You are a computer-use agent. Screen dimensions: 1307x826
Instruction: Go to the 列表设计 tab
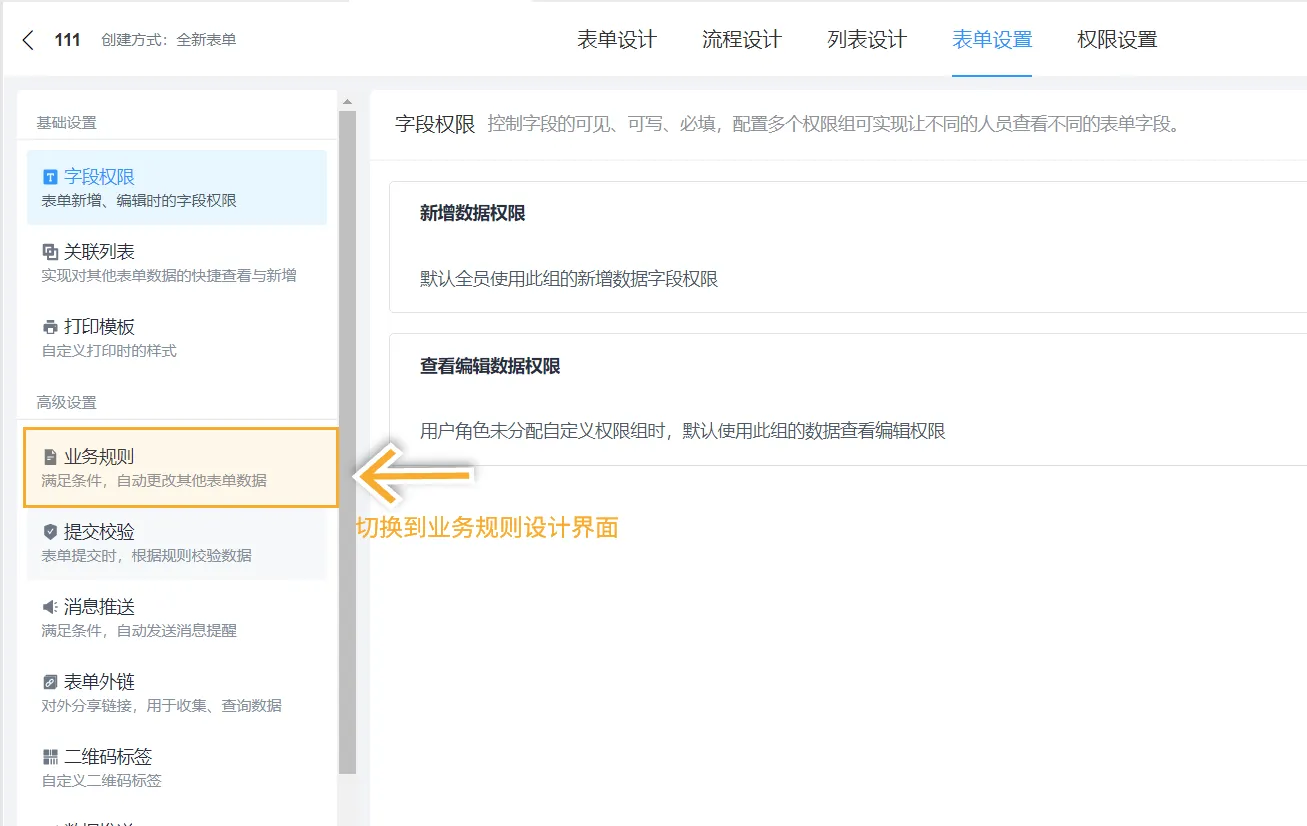(867, 40)
